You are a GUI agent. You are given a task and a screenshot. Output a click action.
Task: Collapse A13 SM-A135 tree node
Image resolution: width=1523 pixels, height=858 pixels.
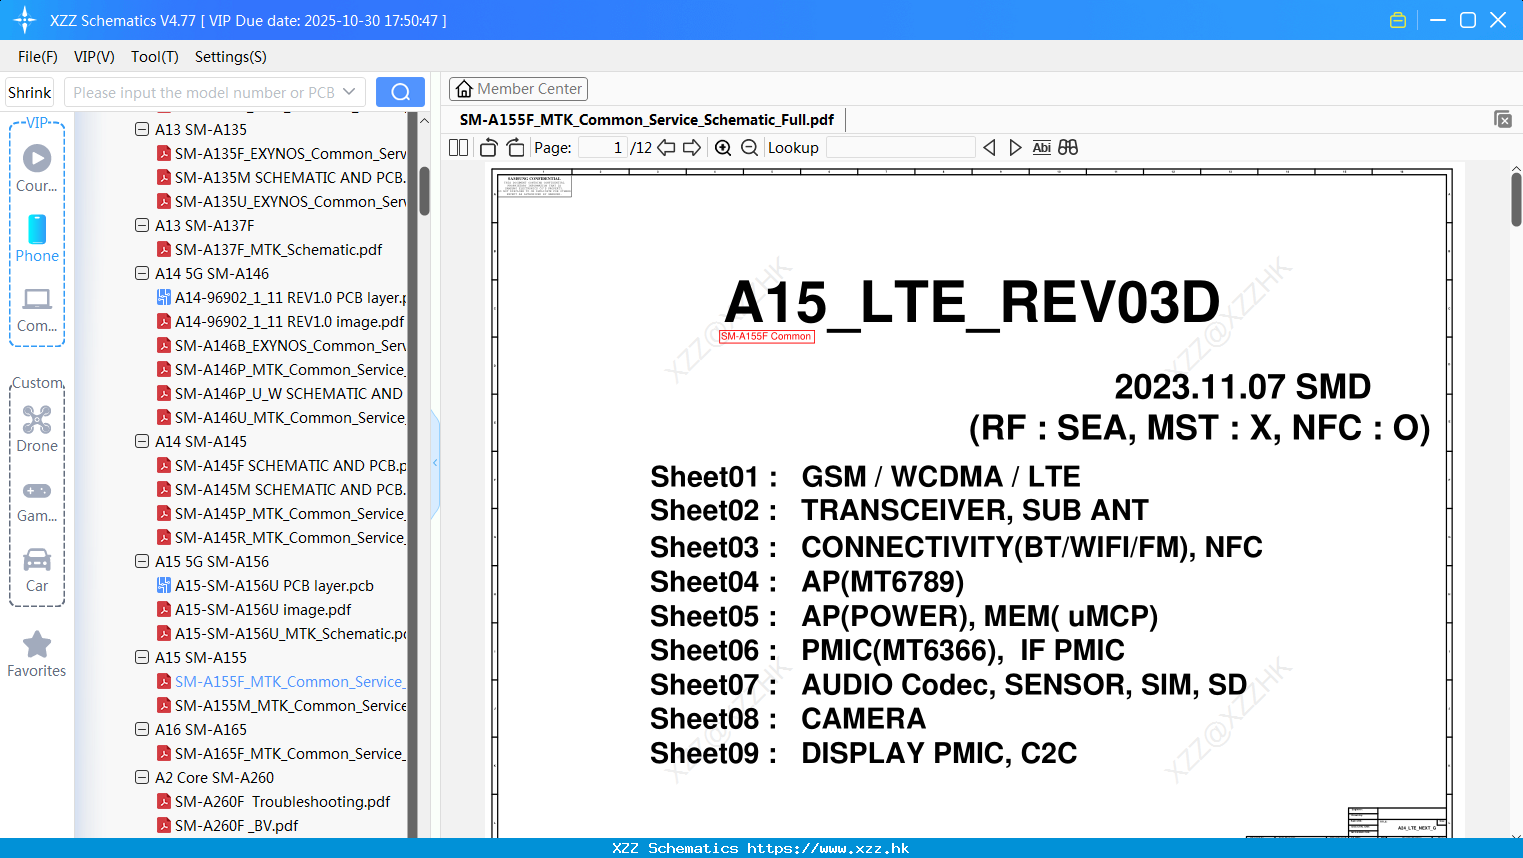[x=142, y=129]
